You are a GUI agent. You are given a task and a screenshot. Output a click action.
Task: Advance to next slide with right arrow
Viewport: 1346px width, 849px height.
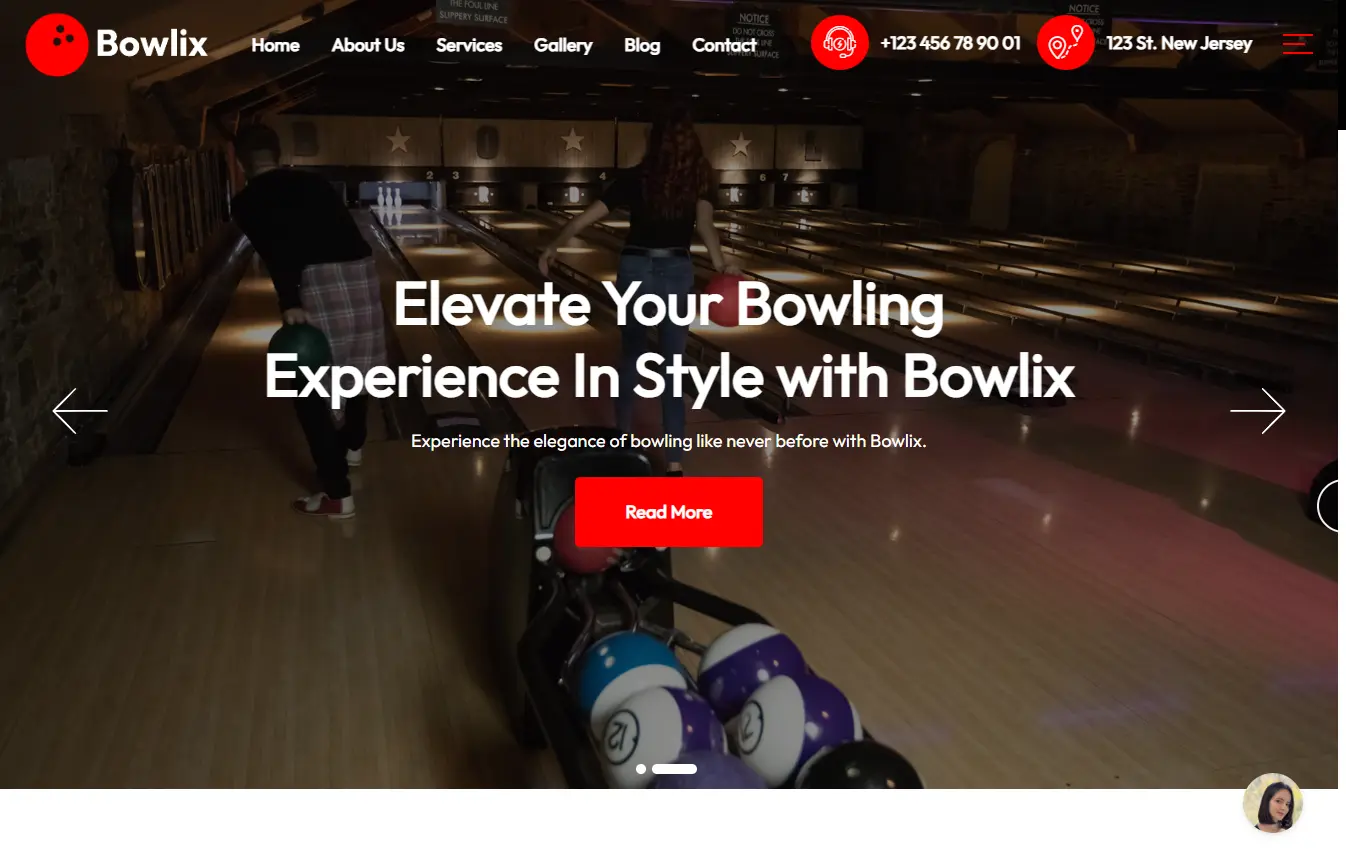coord(1258,411)
